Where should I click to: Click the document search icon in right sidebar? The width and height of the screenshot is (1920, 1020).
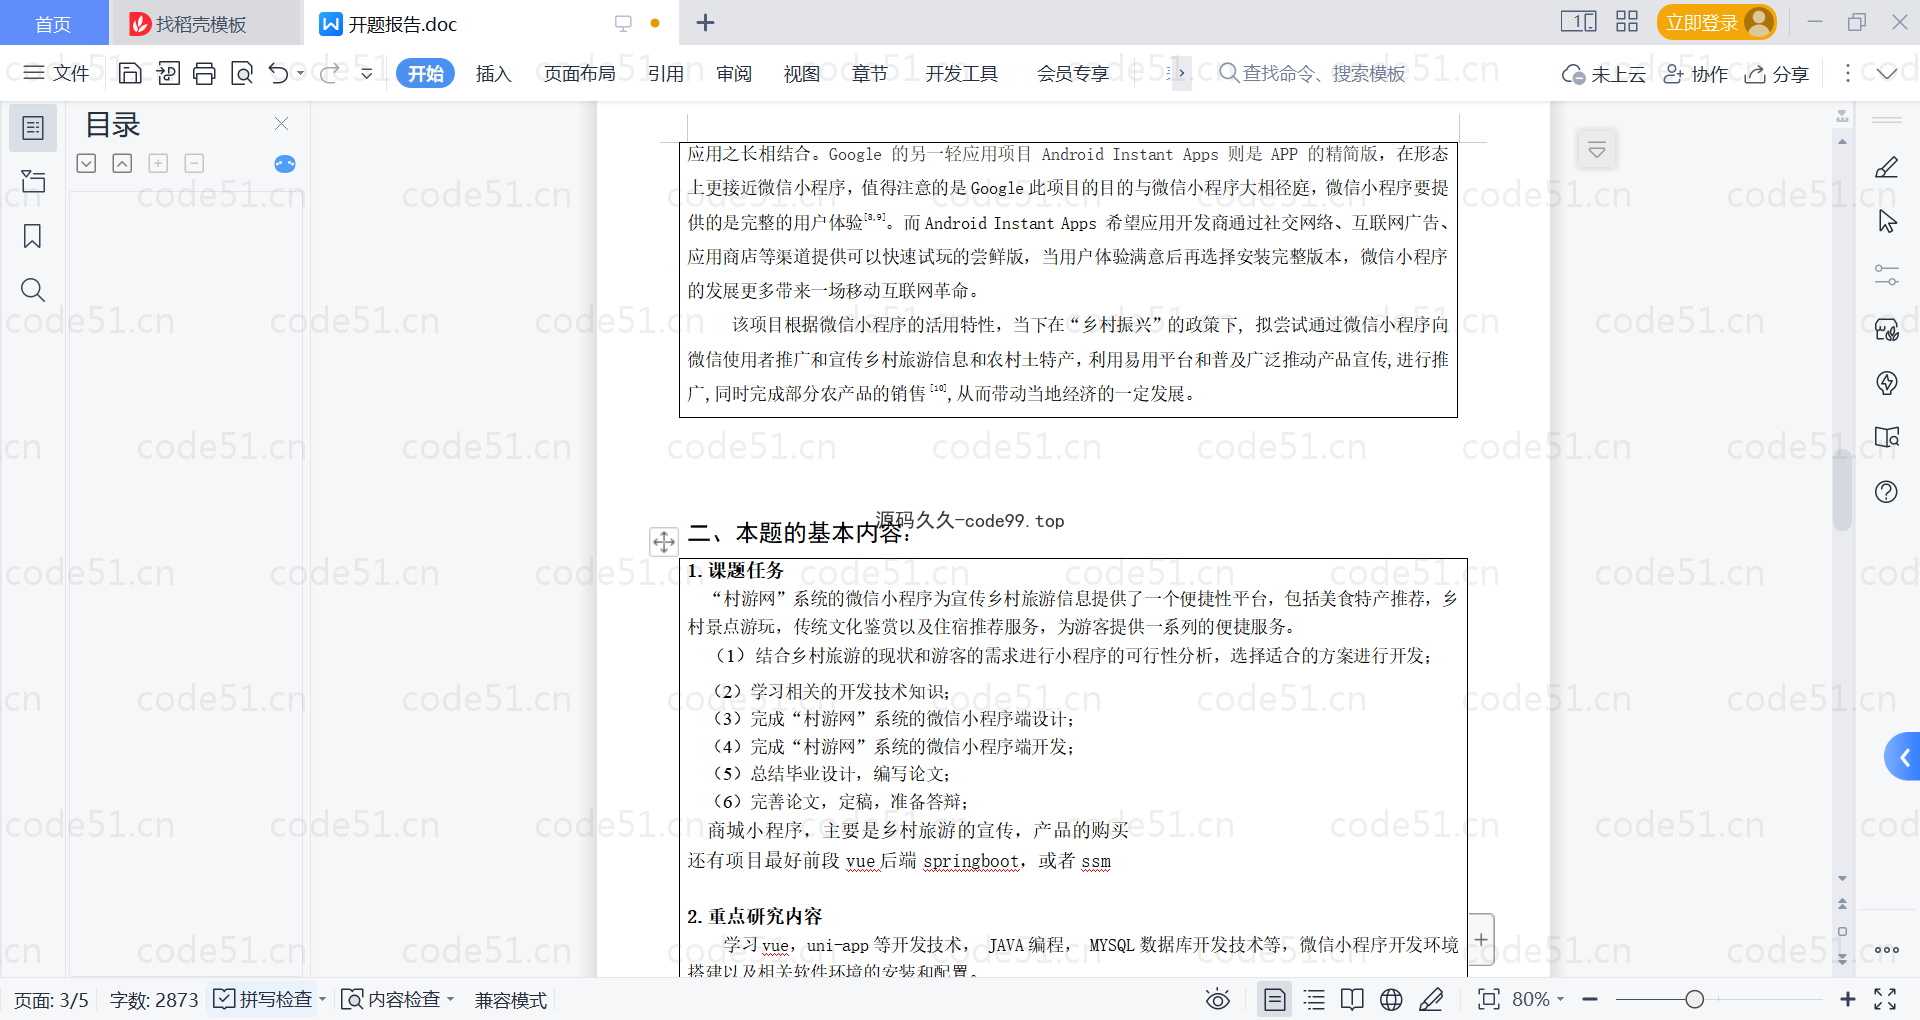click(x=1887, y=437)
